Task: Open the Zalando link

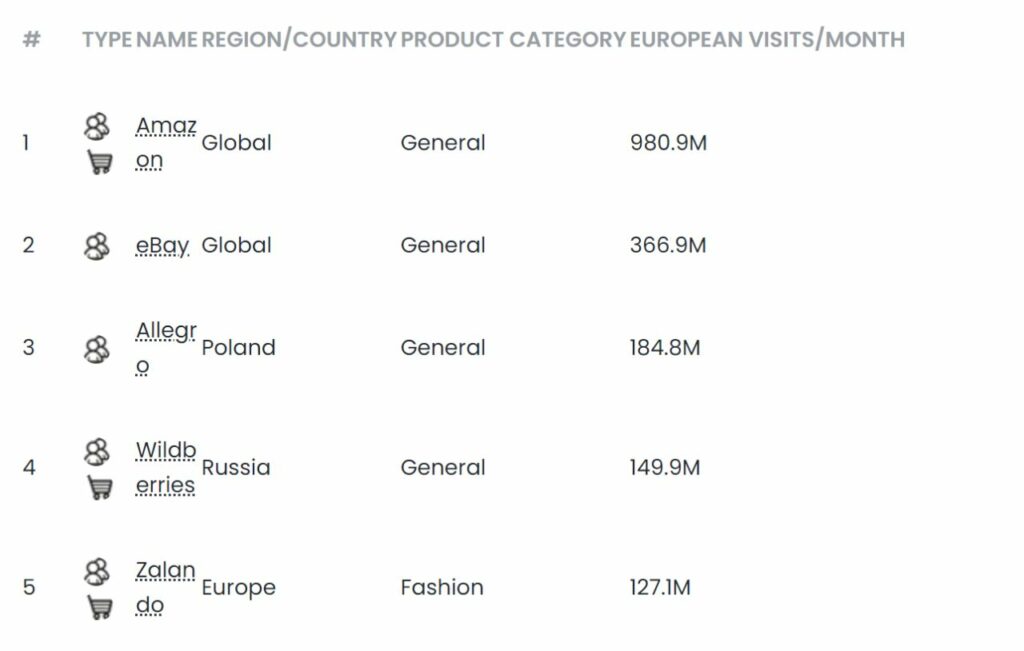Action: pos(165,588)
